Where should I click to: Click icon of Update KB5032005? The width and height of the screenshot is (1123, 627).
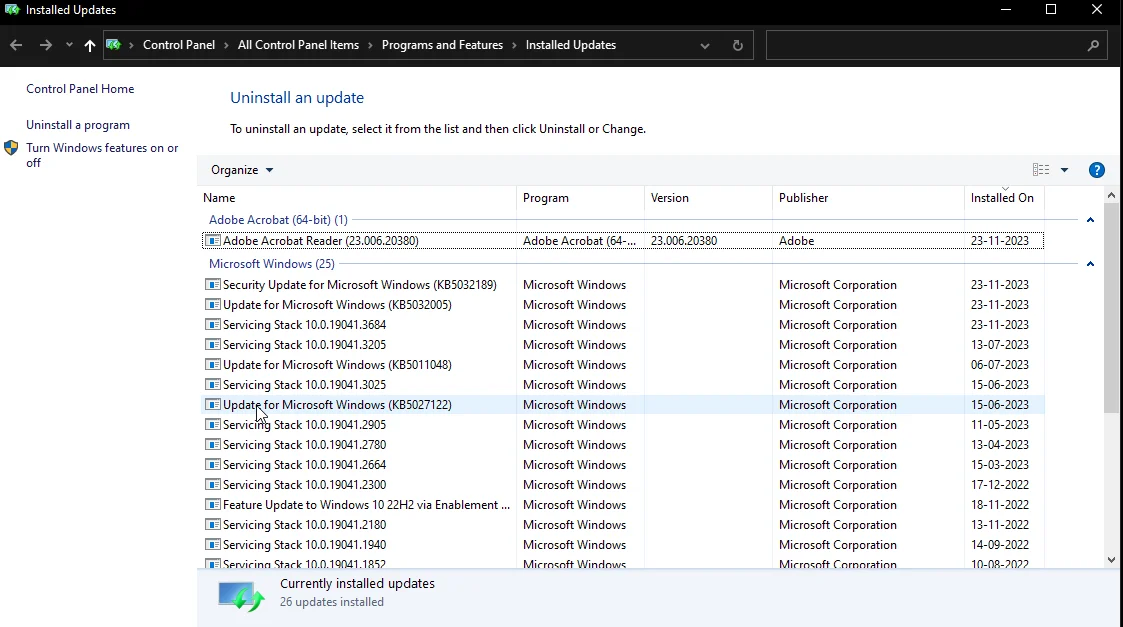coord(213,305)
